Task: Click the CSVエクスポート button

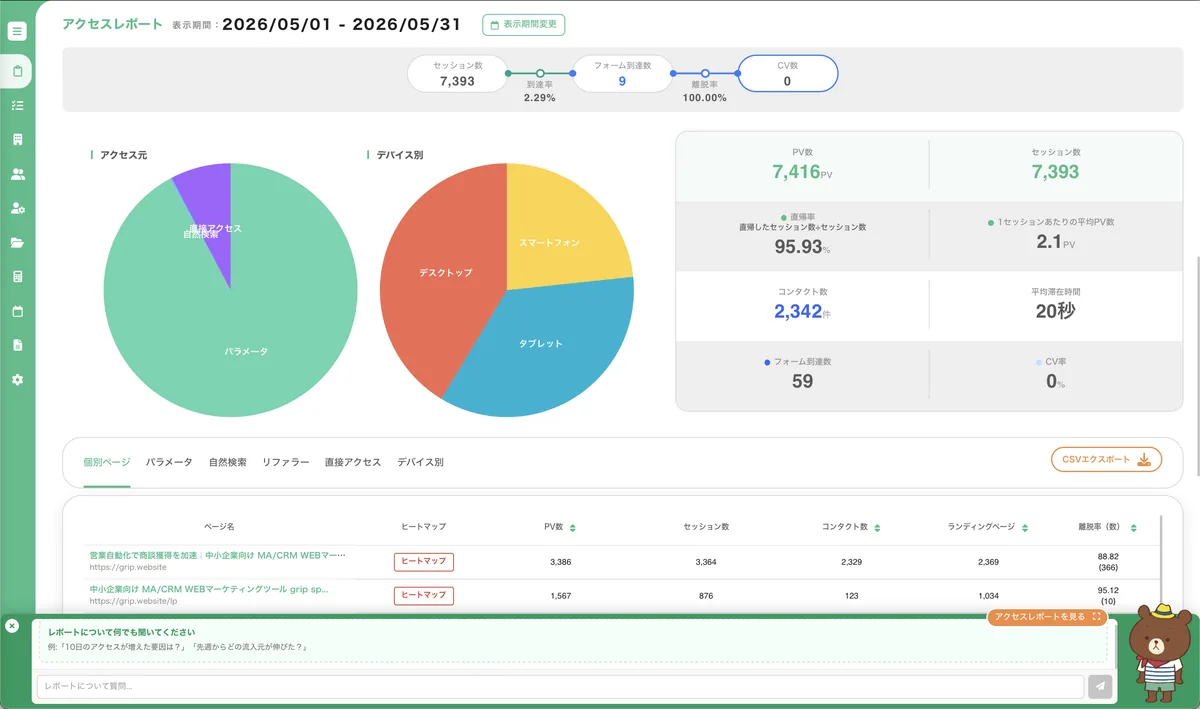Action: tap(1106, 460)
